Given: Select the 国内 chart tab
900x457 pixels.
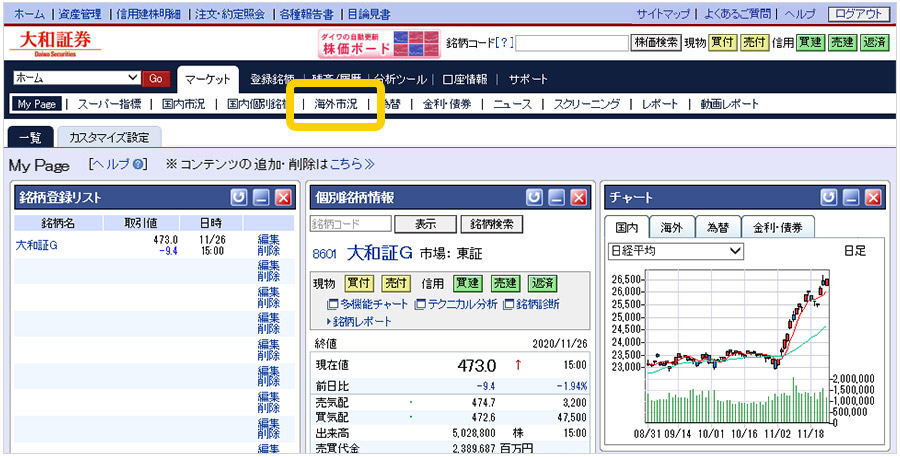Looking at the screenshot, I should [x=627, y=227].
